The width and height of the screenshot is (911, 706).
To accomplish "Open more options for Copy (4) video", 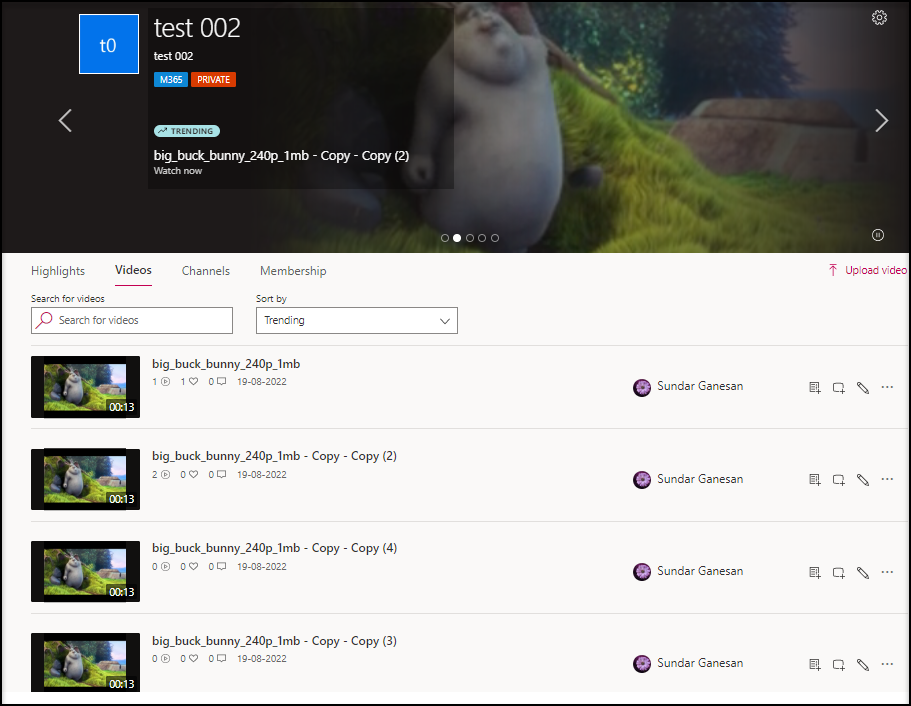I will click(x=887, y=572).
